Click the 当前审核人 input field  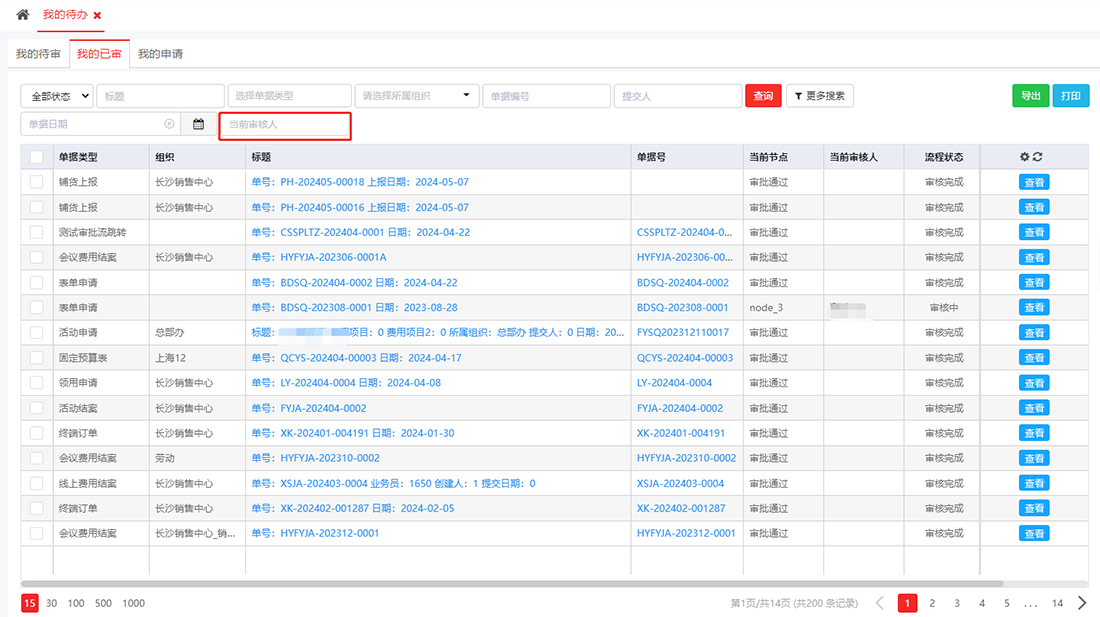pos(285,125)
